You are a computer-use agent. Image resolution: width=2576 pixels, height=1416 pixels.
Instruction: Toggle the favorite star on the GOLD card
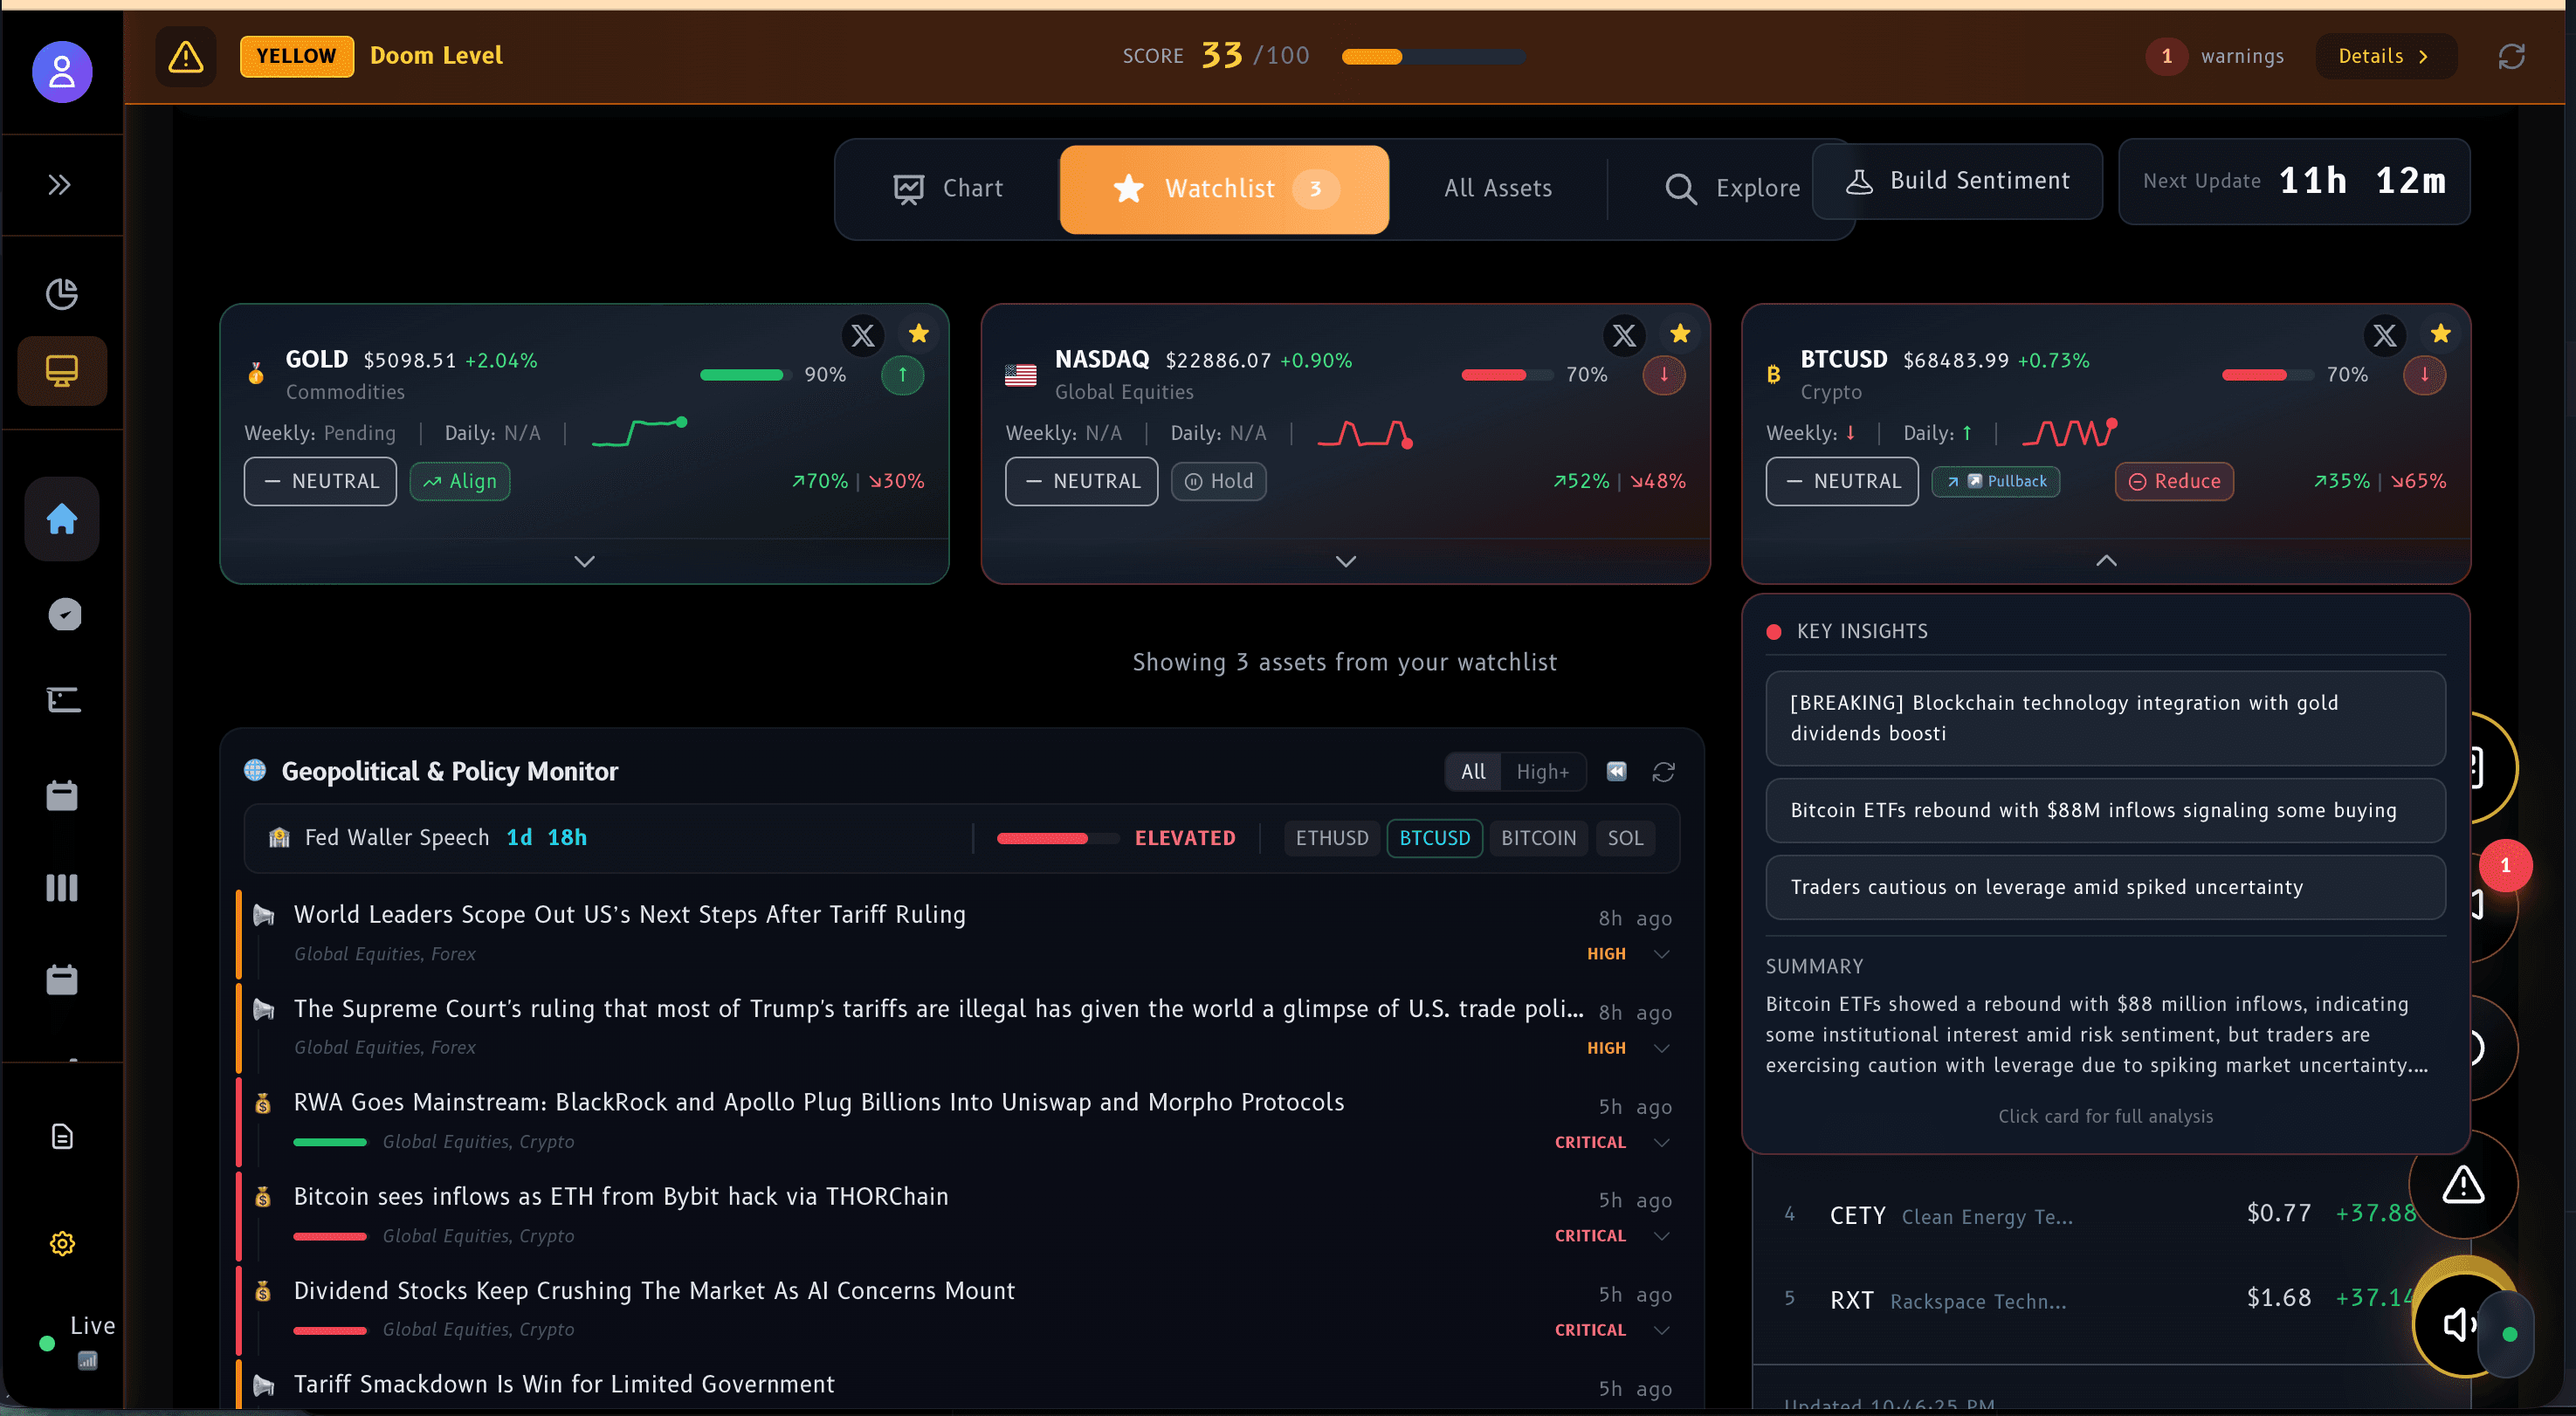pos(918,335)
